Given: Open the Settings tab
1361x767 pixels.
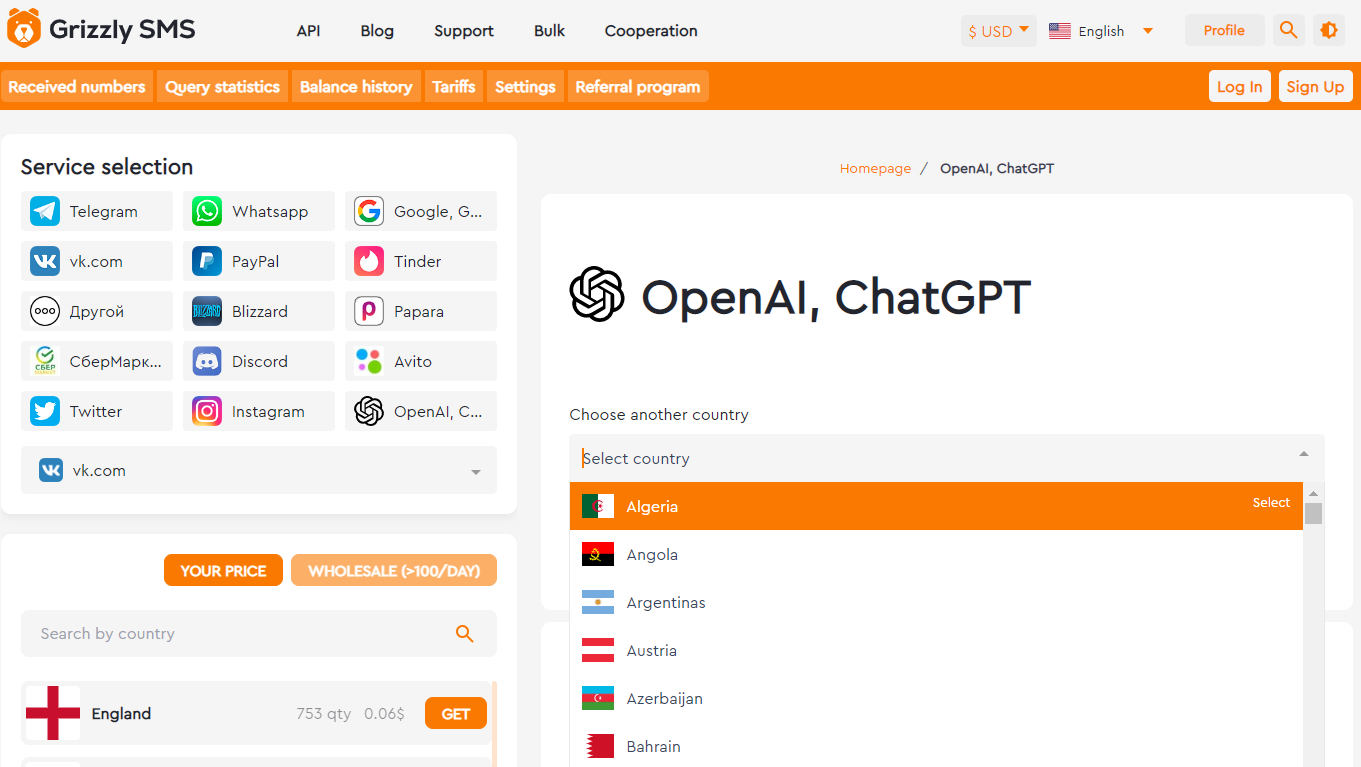Looking at the screenshot, I should tap(525, 86).
